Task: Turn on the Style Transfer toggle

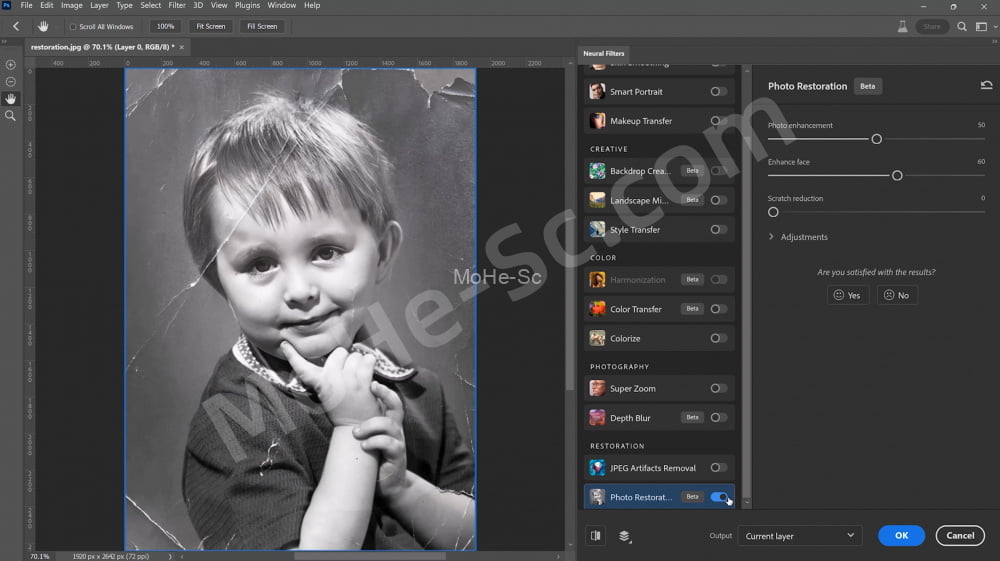Action: coord(719,230)
